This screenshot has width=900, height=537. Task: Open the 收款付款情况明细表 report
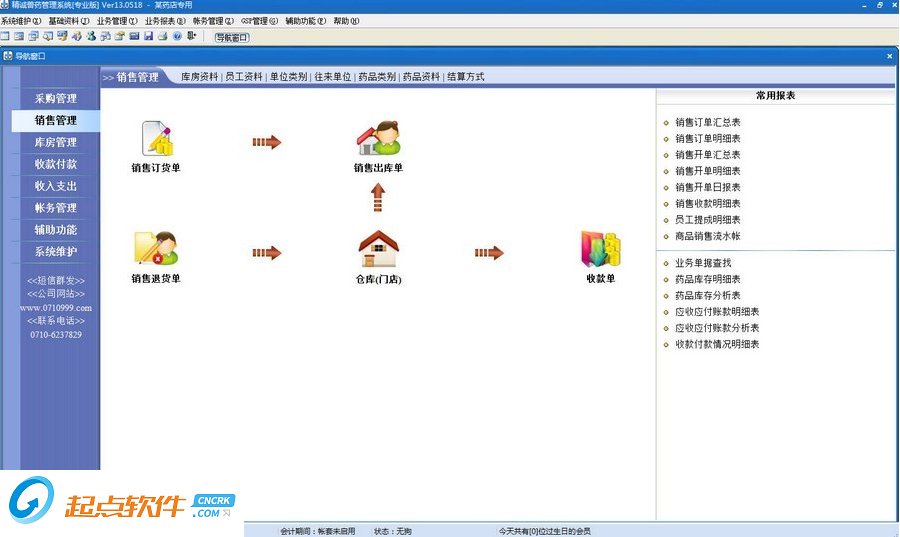(717, 344)
